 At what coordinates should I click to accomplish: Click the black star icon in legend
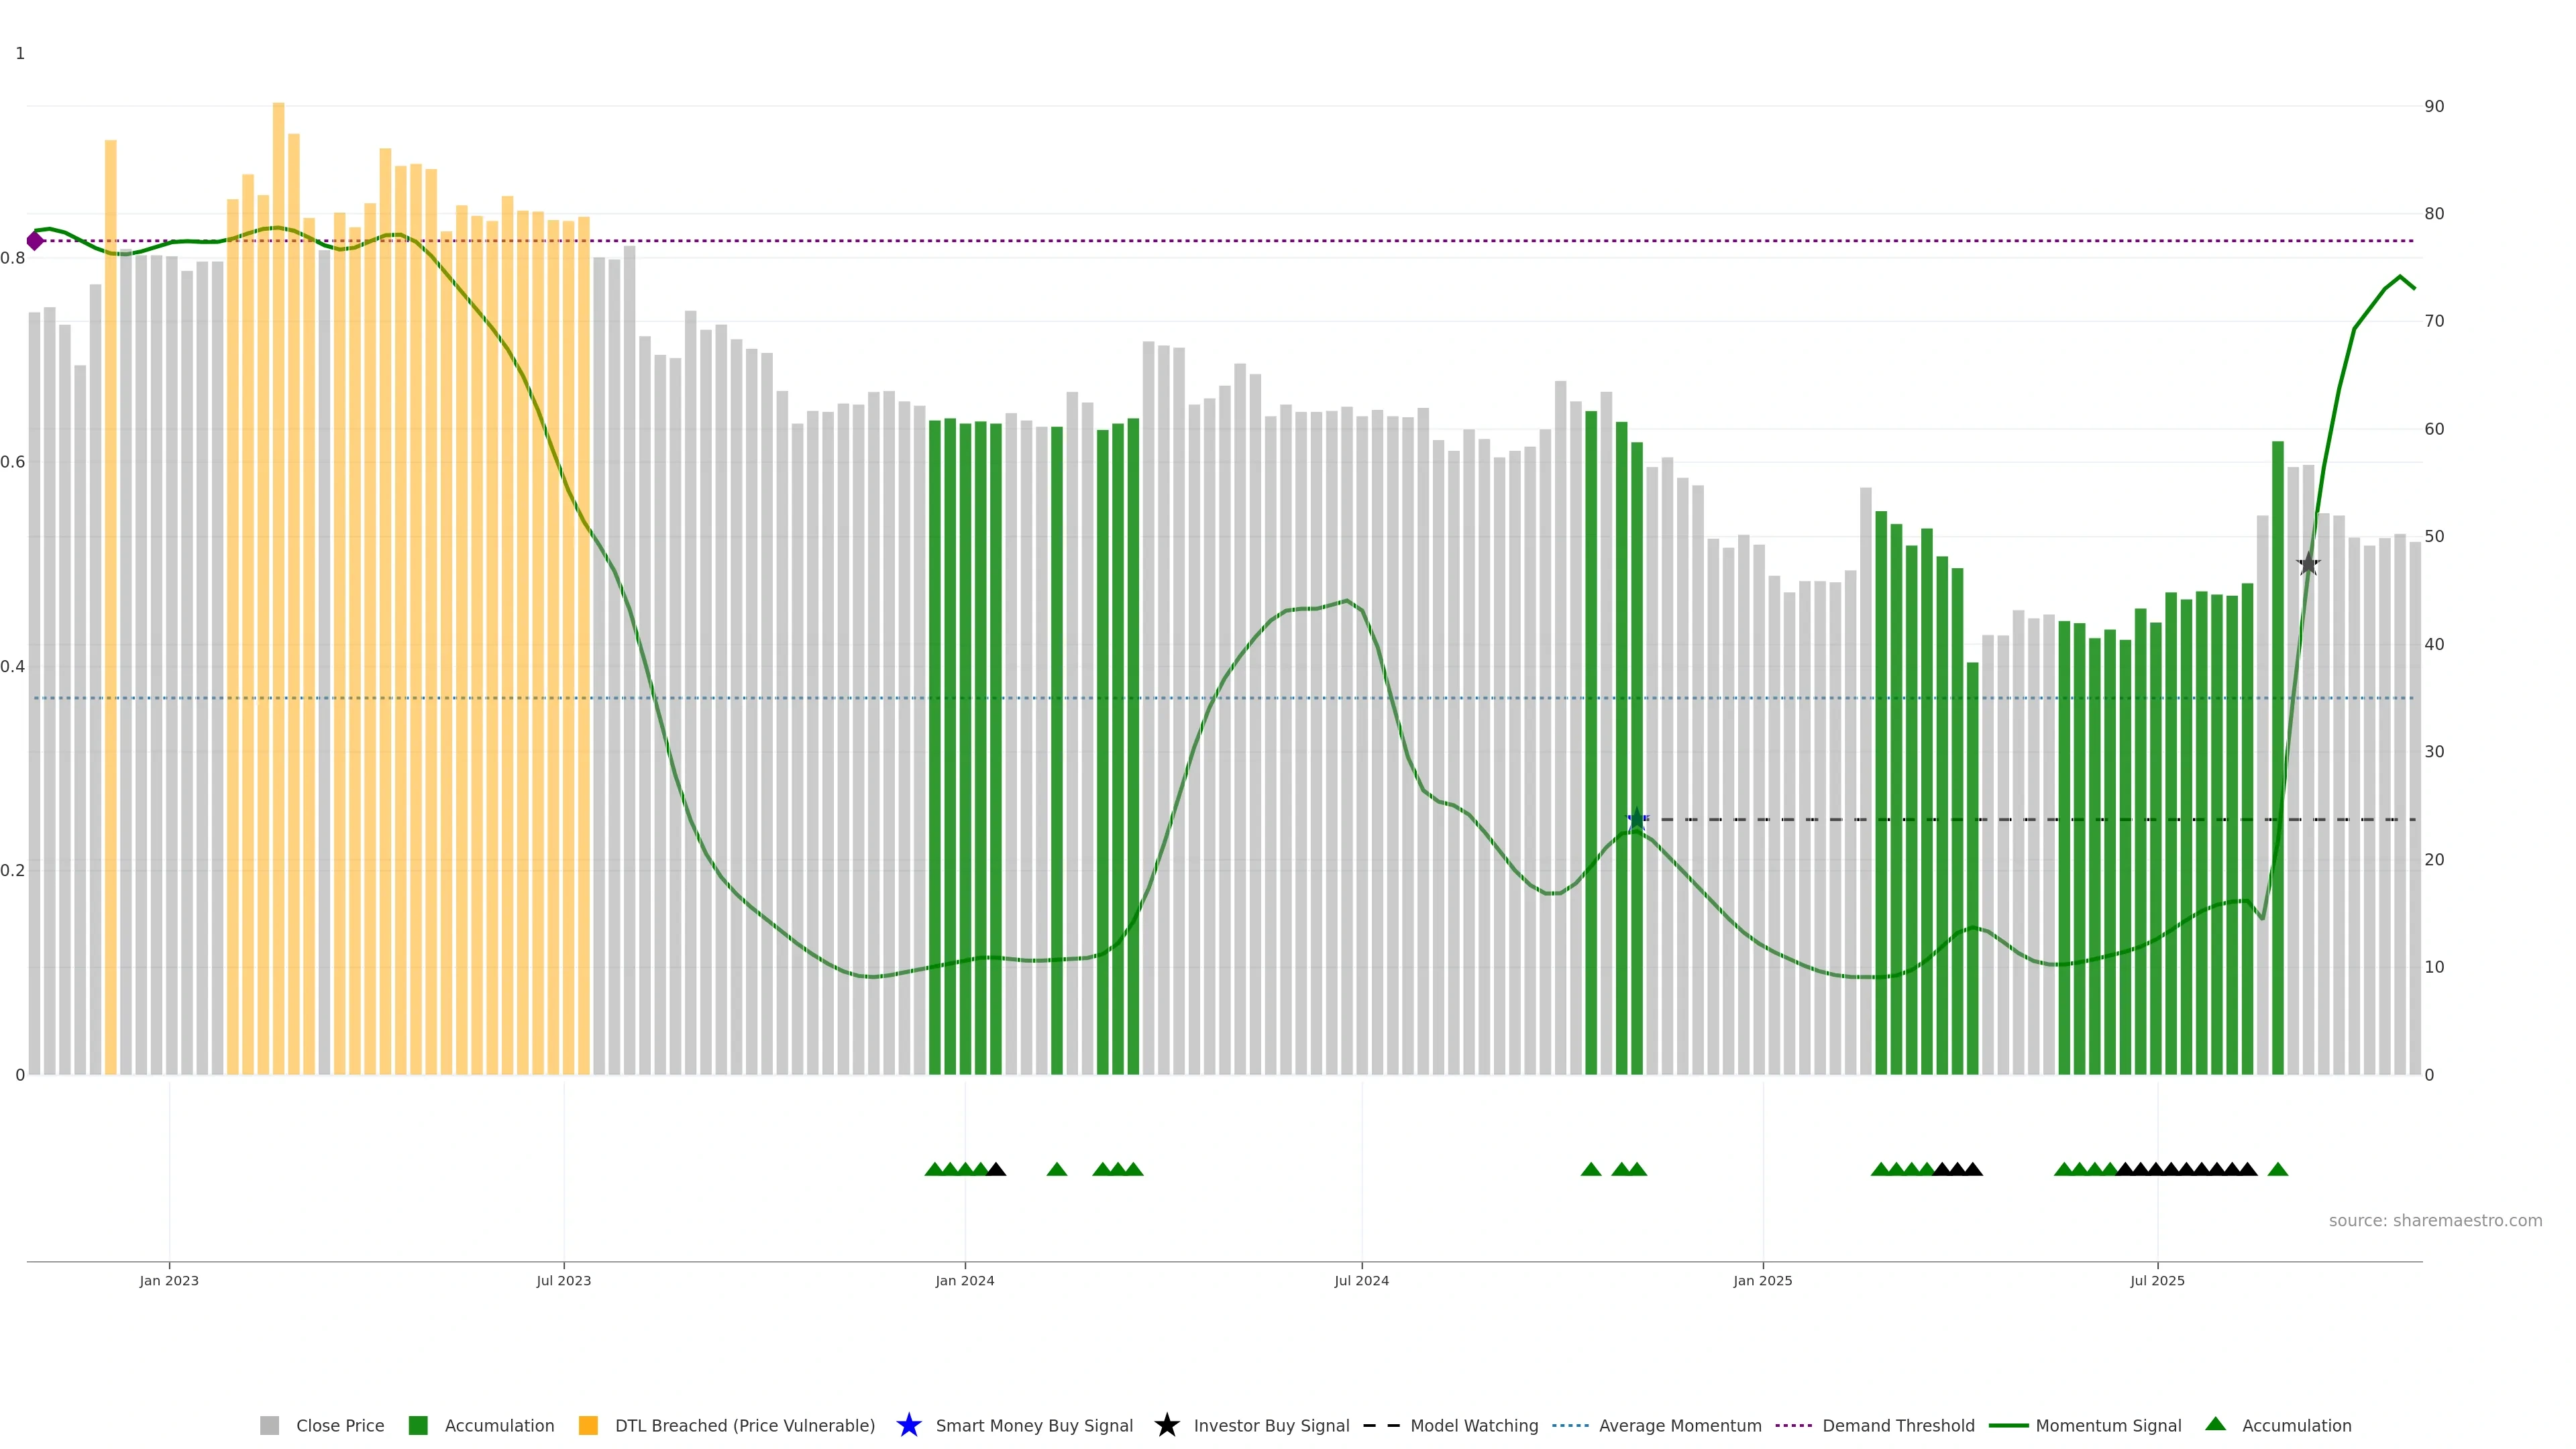coord(1166,1425)
